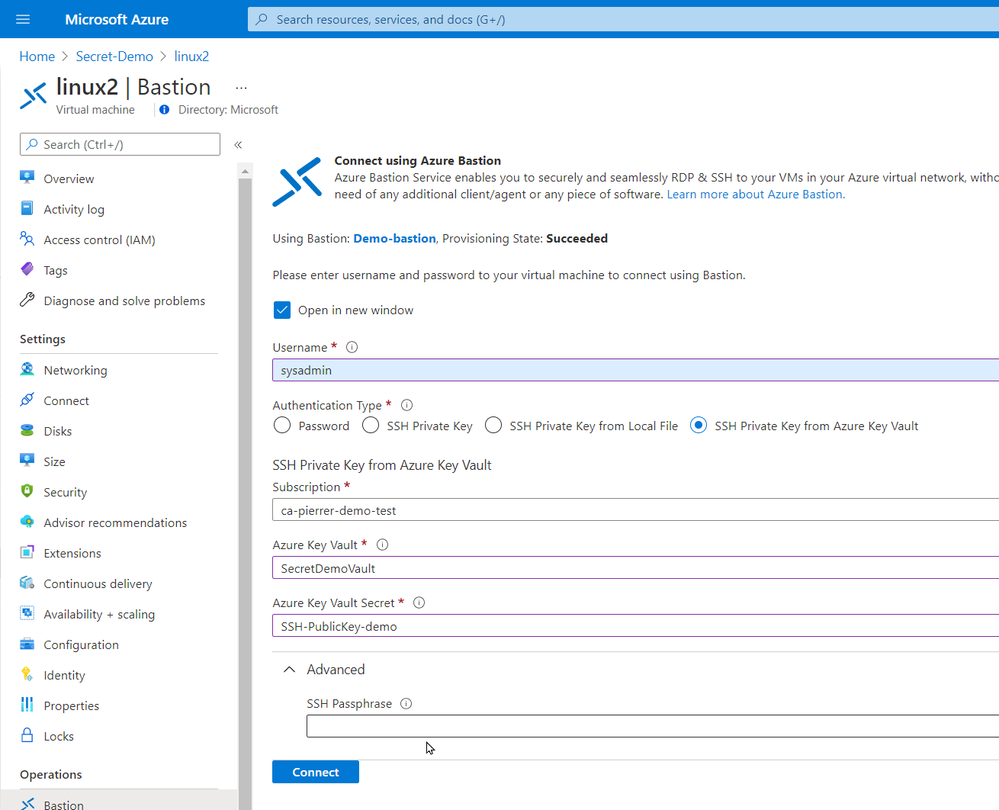Click the Extensions icon
Viewport: 999px width, 810px height.
(27, 553)
